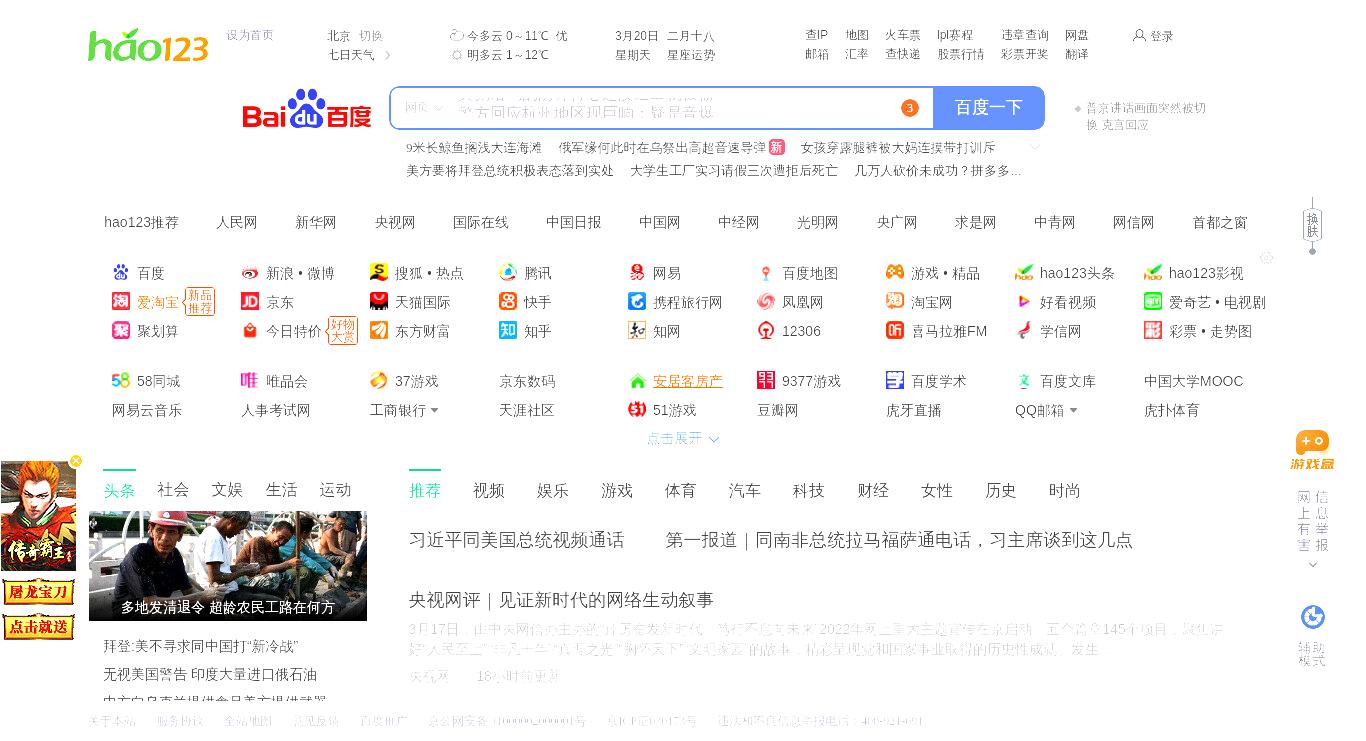The image size is (1366, 741).
Task: Click the 京东 JD icon
Action: [250, 302]
